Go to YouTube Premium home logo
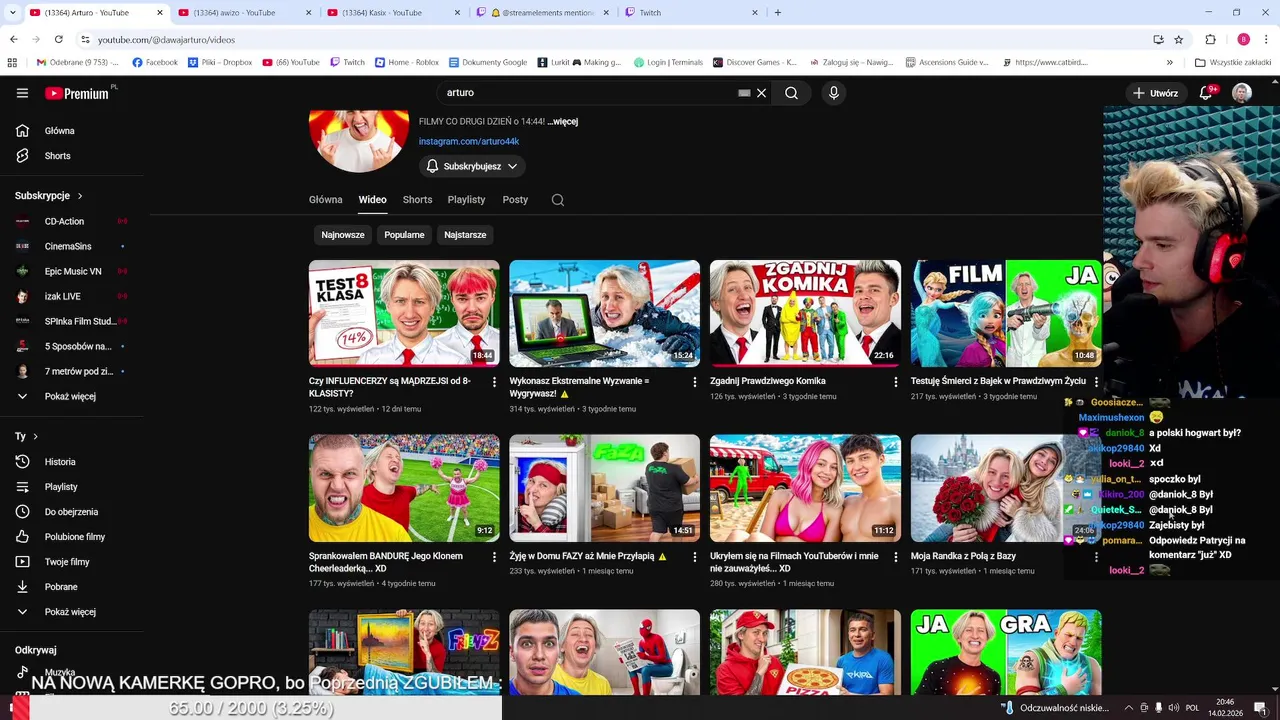 pyautogui.click(x=77, y=93)
